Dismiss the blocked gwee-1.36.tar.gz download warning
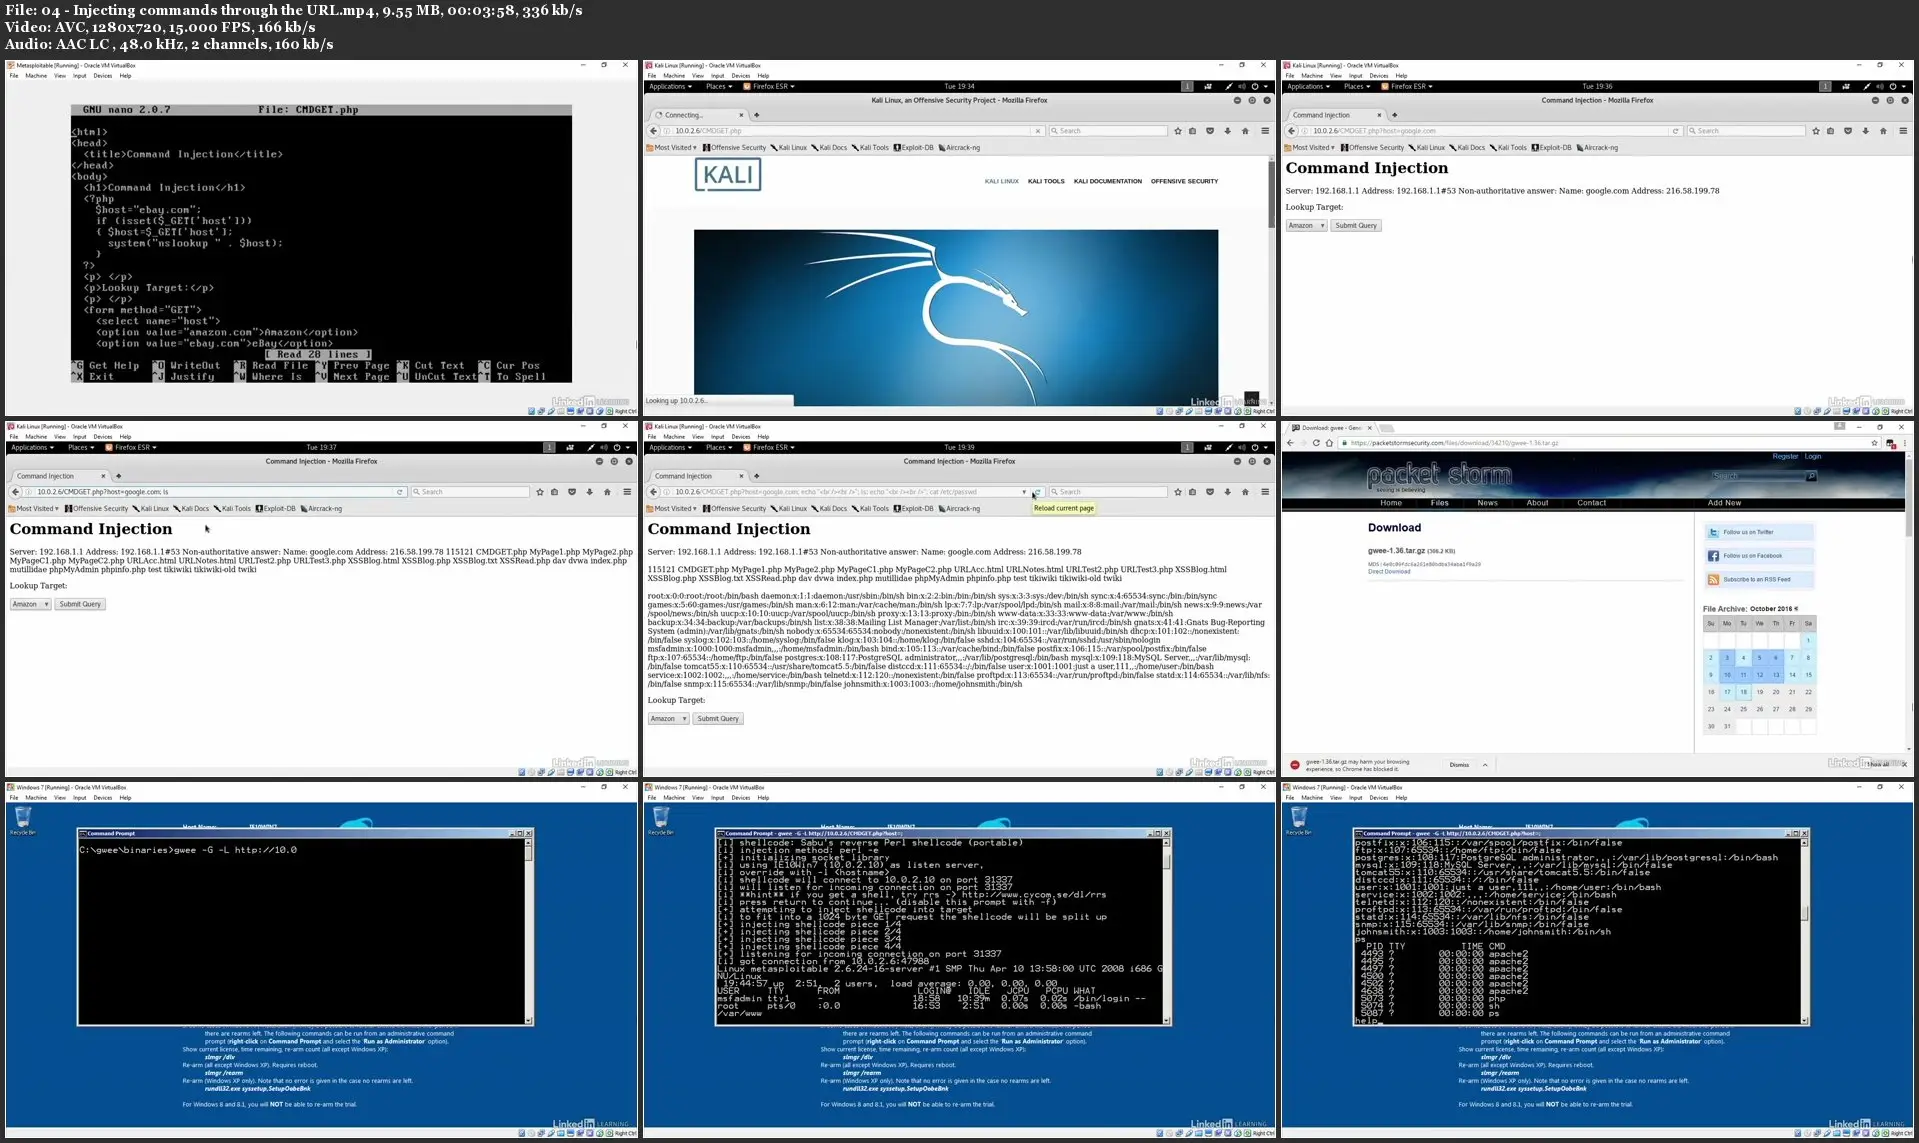 tap(1459, 765)
